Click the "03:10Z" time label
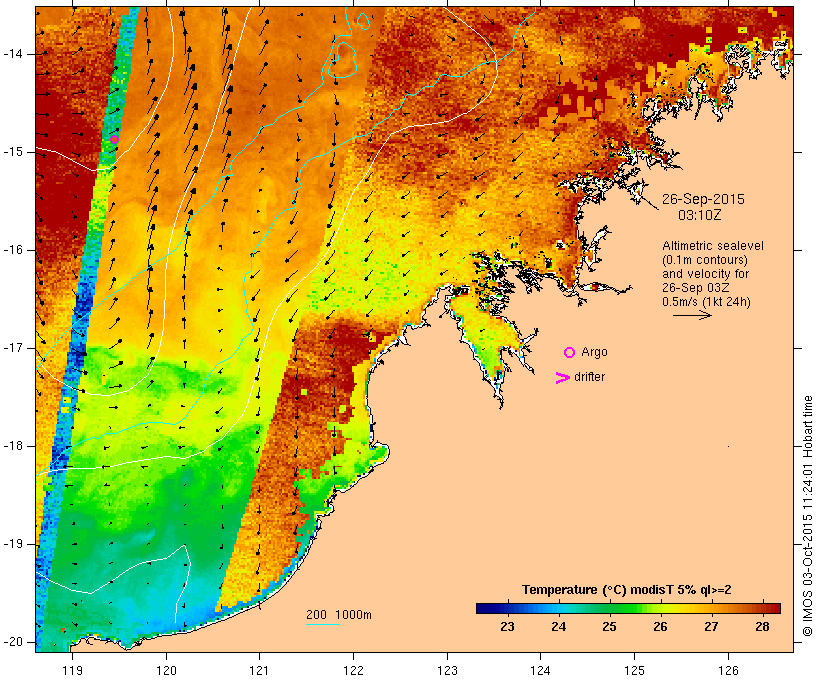Viewport: 820px width, 680px height. (700, 215)
